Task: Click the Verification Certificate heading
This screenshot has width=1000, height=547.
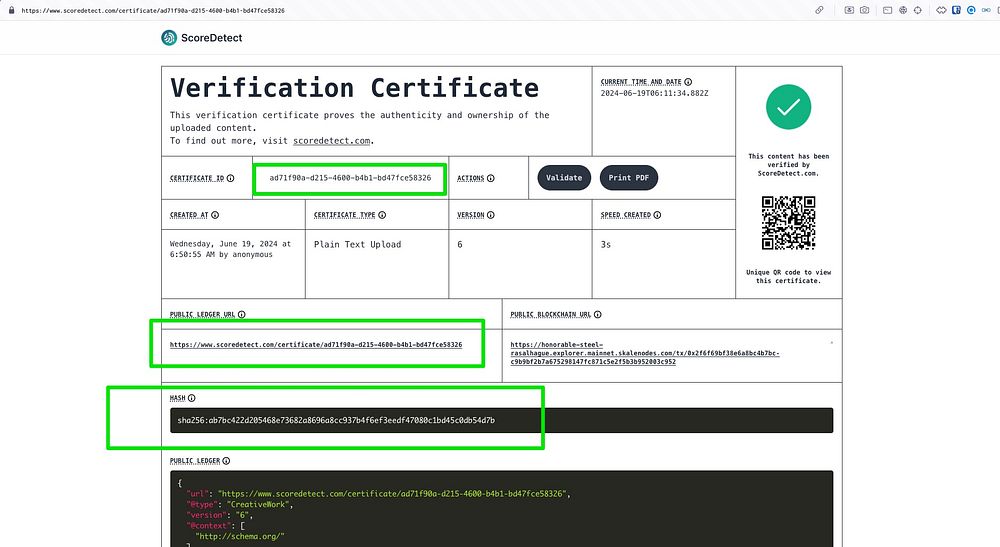Action: (355, 88)
